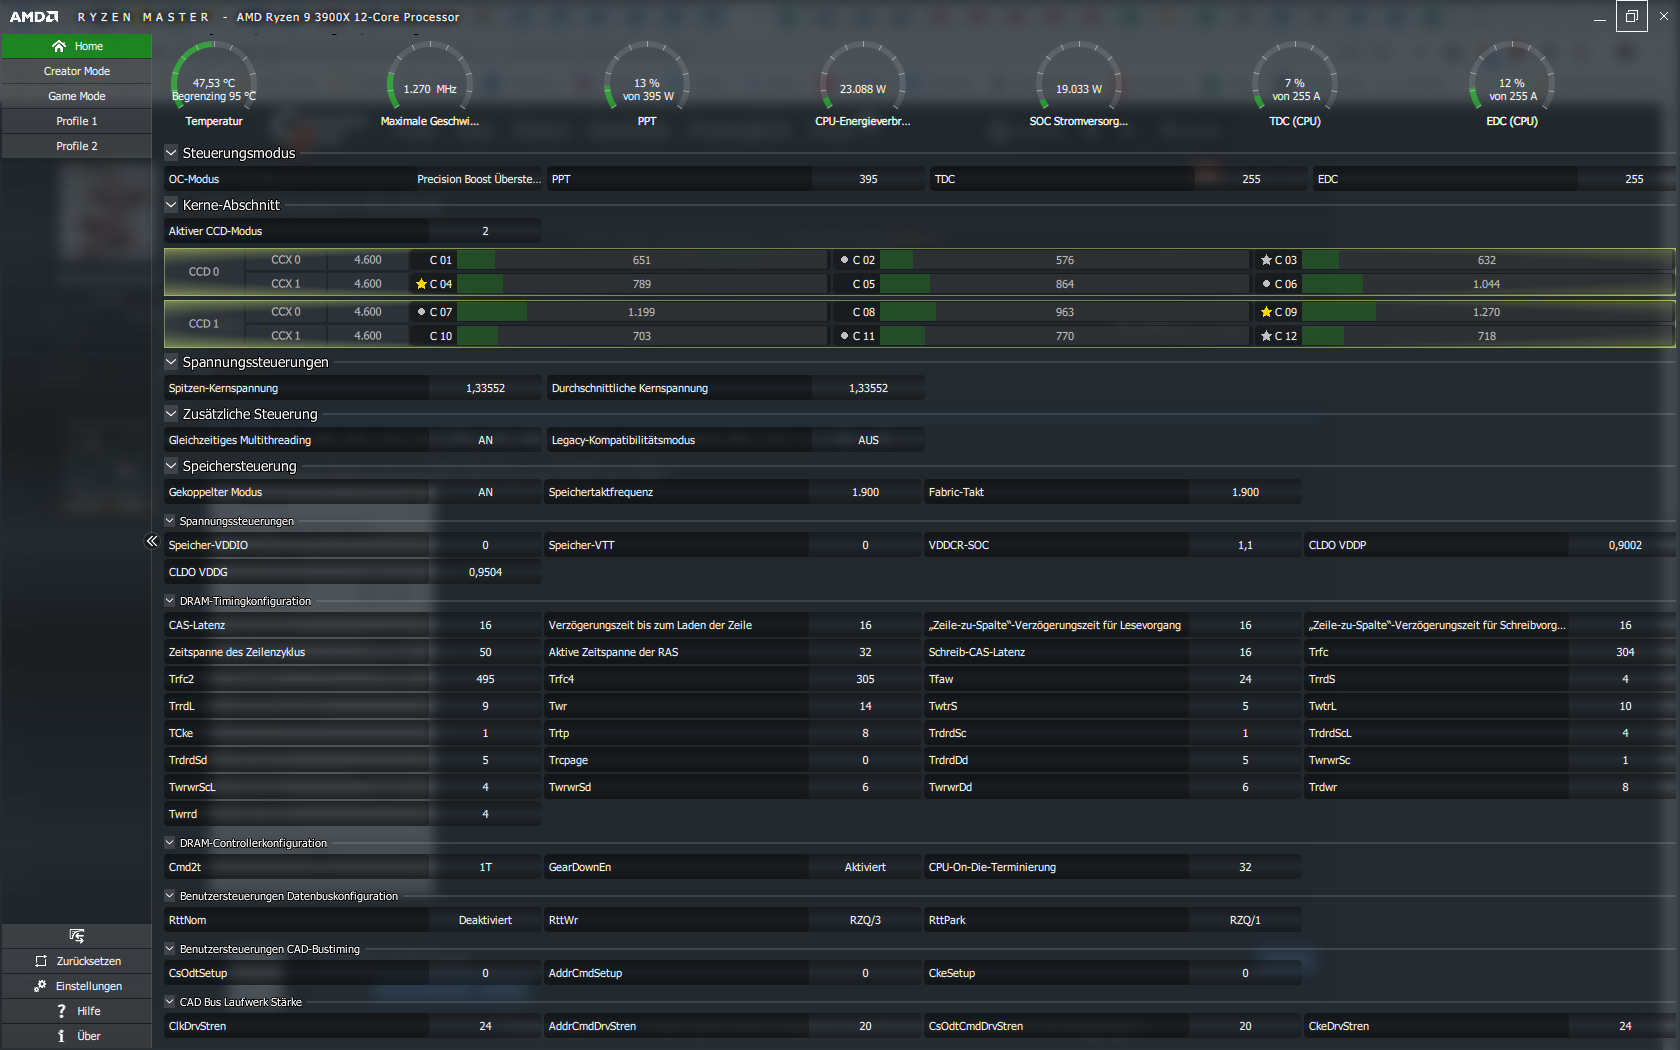Click the AMD logo in the title bar
The height and width of the screenshot is (1050, 1680).
click(x=34, y=17)
